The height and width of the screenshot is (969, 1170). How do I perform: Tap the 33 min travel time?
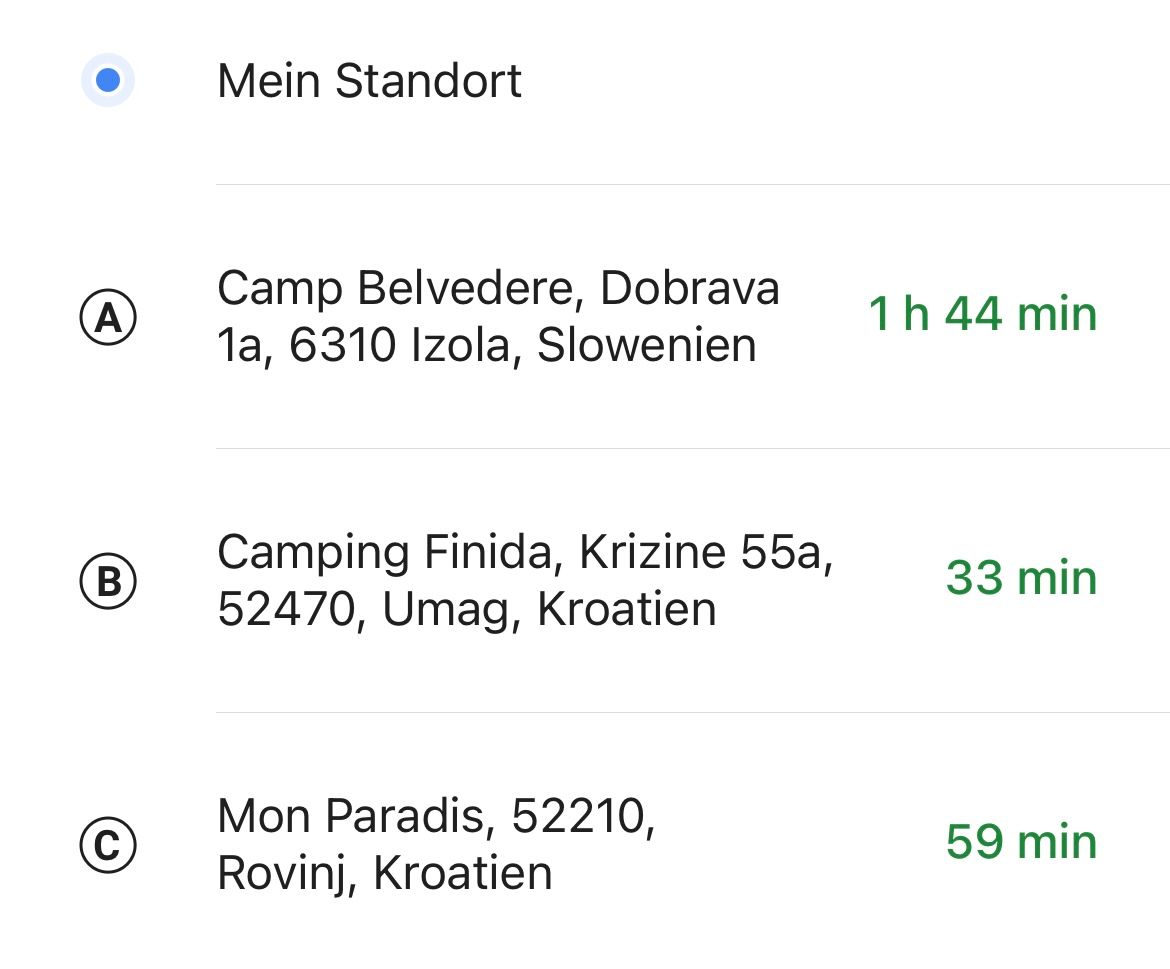tap(1021, 579)
